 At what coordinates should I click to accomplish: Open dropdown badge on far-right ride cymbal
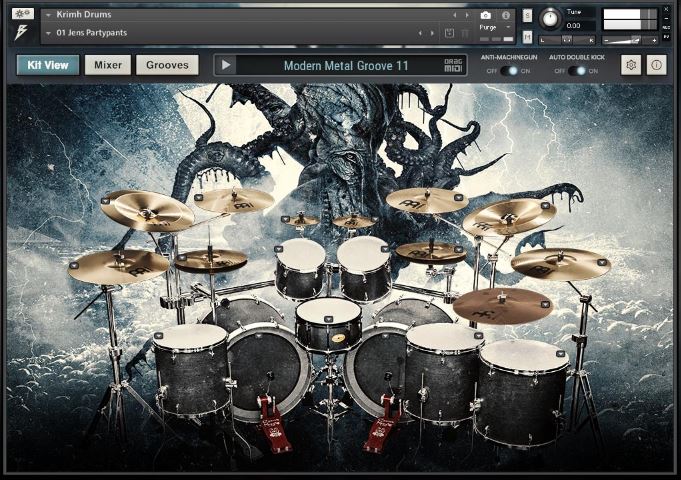(x=602, y=262)
